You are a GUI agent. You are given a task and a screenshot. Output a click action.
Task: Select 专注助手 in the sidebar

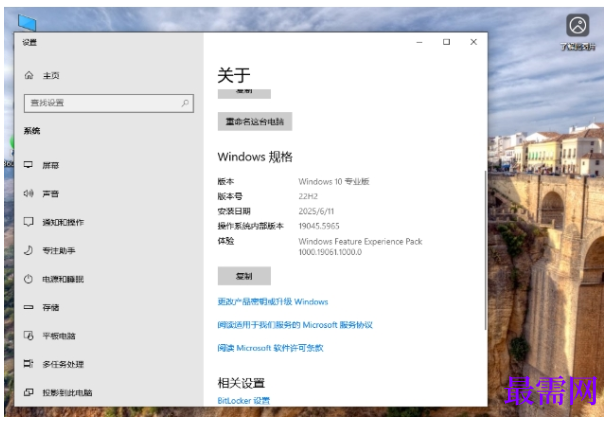(x=59, y=250)
